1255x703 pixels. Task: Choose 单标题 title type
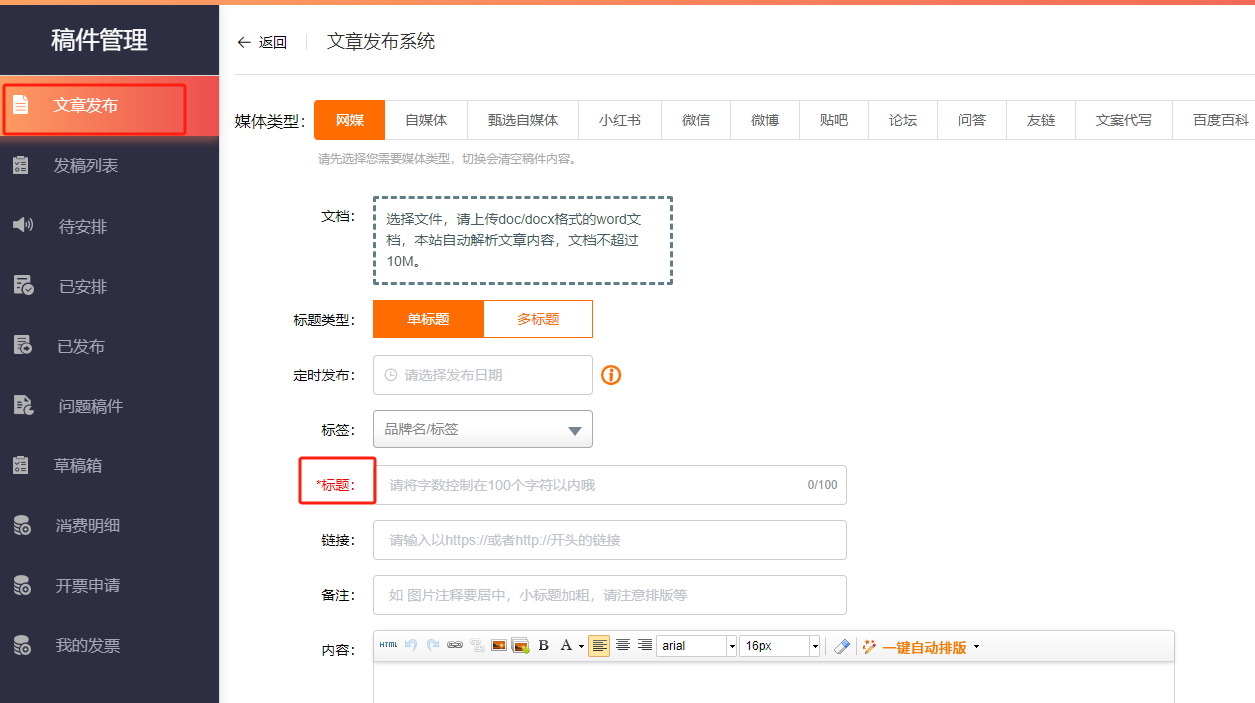pos(428,319)
